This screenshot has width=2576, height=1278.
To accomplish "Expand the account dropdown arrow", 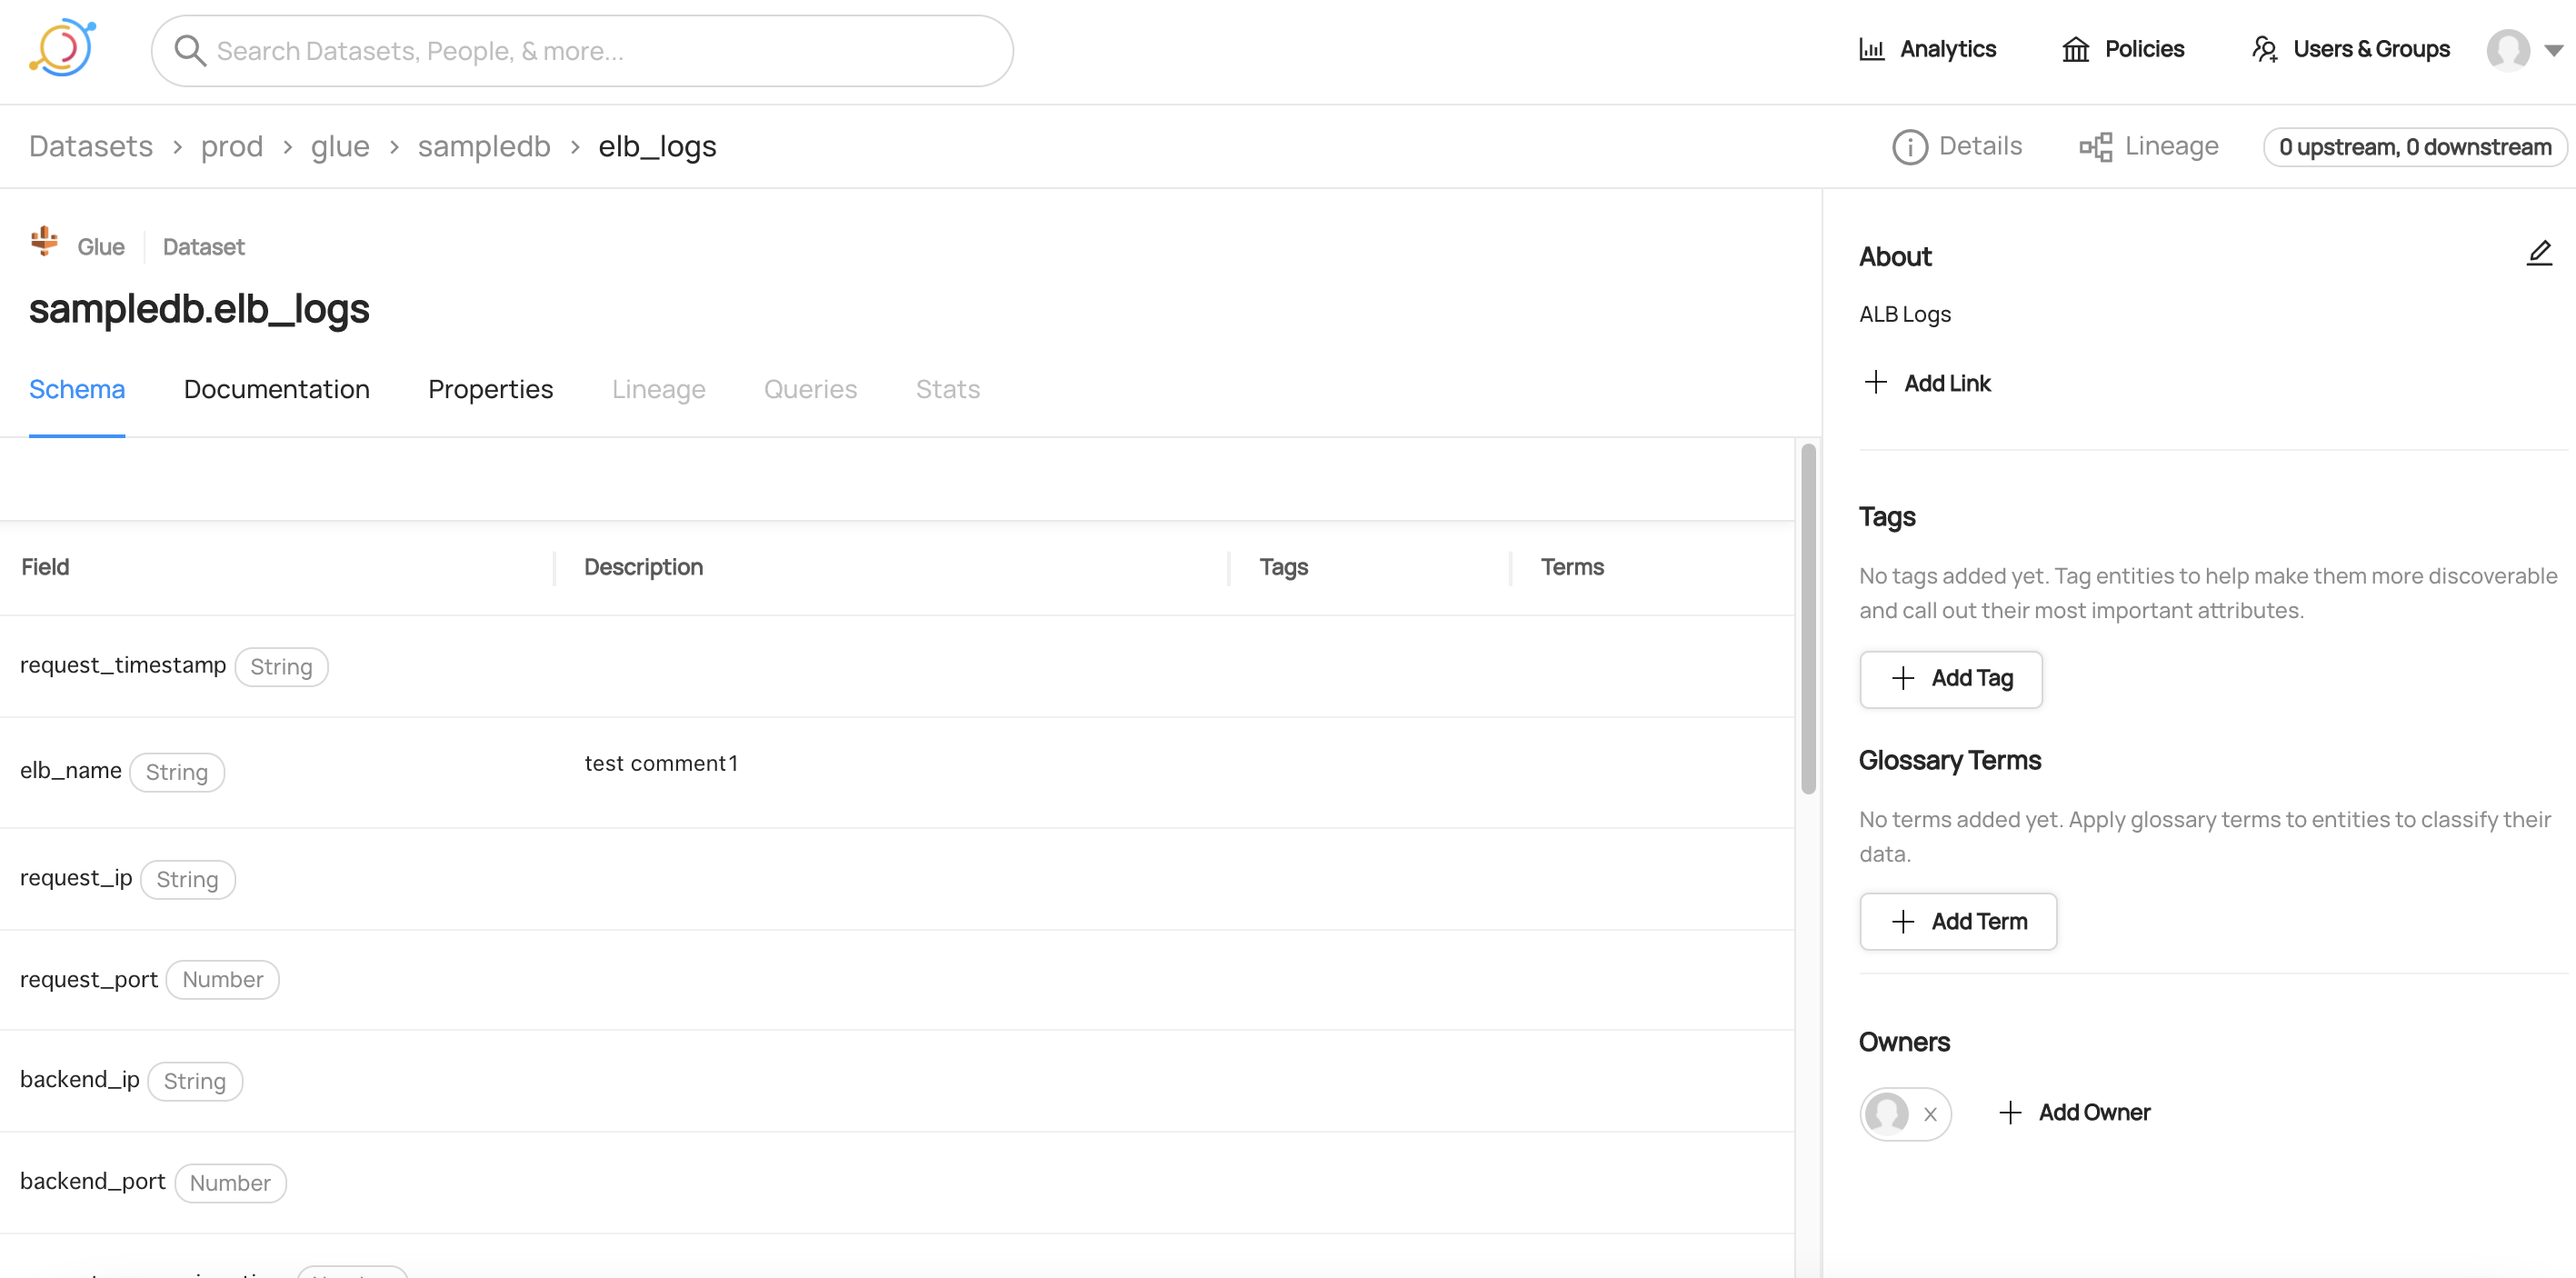I will coord(2553,51).
